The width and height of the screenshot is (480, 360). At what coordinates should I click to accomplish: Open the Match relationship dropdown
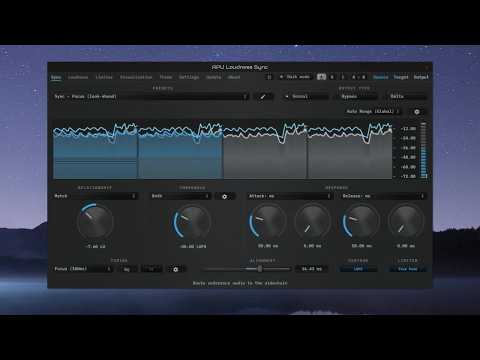(x=95, y=196)
